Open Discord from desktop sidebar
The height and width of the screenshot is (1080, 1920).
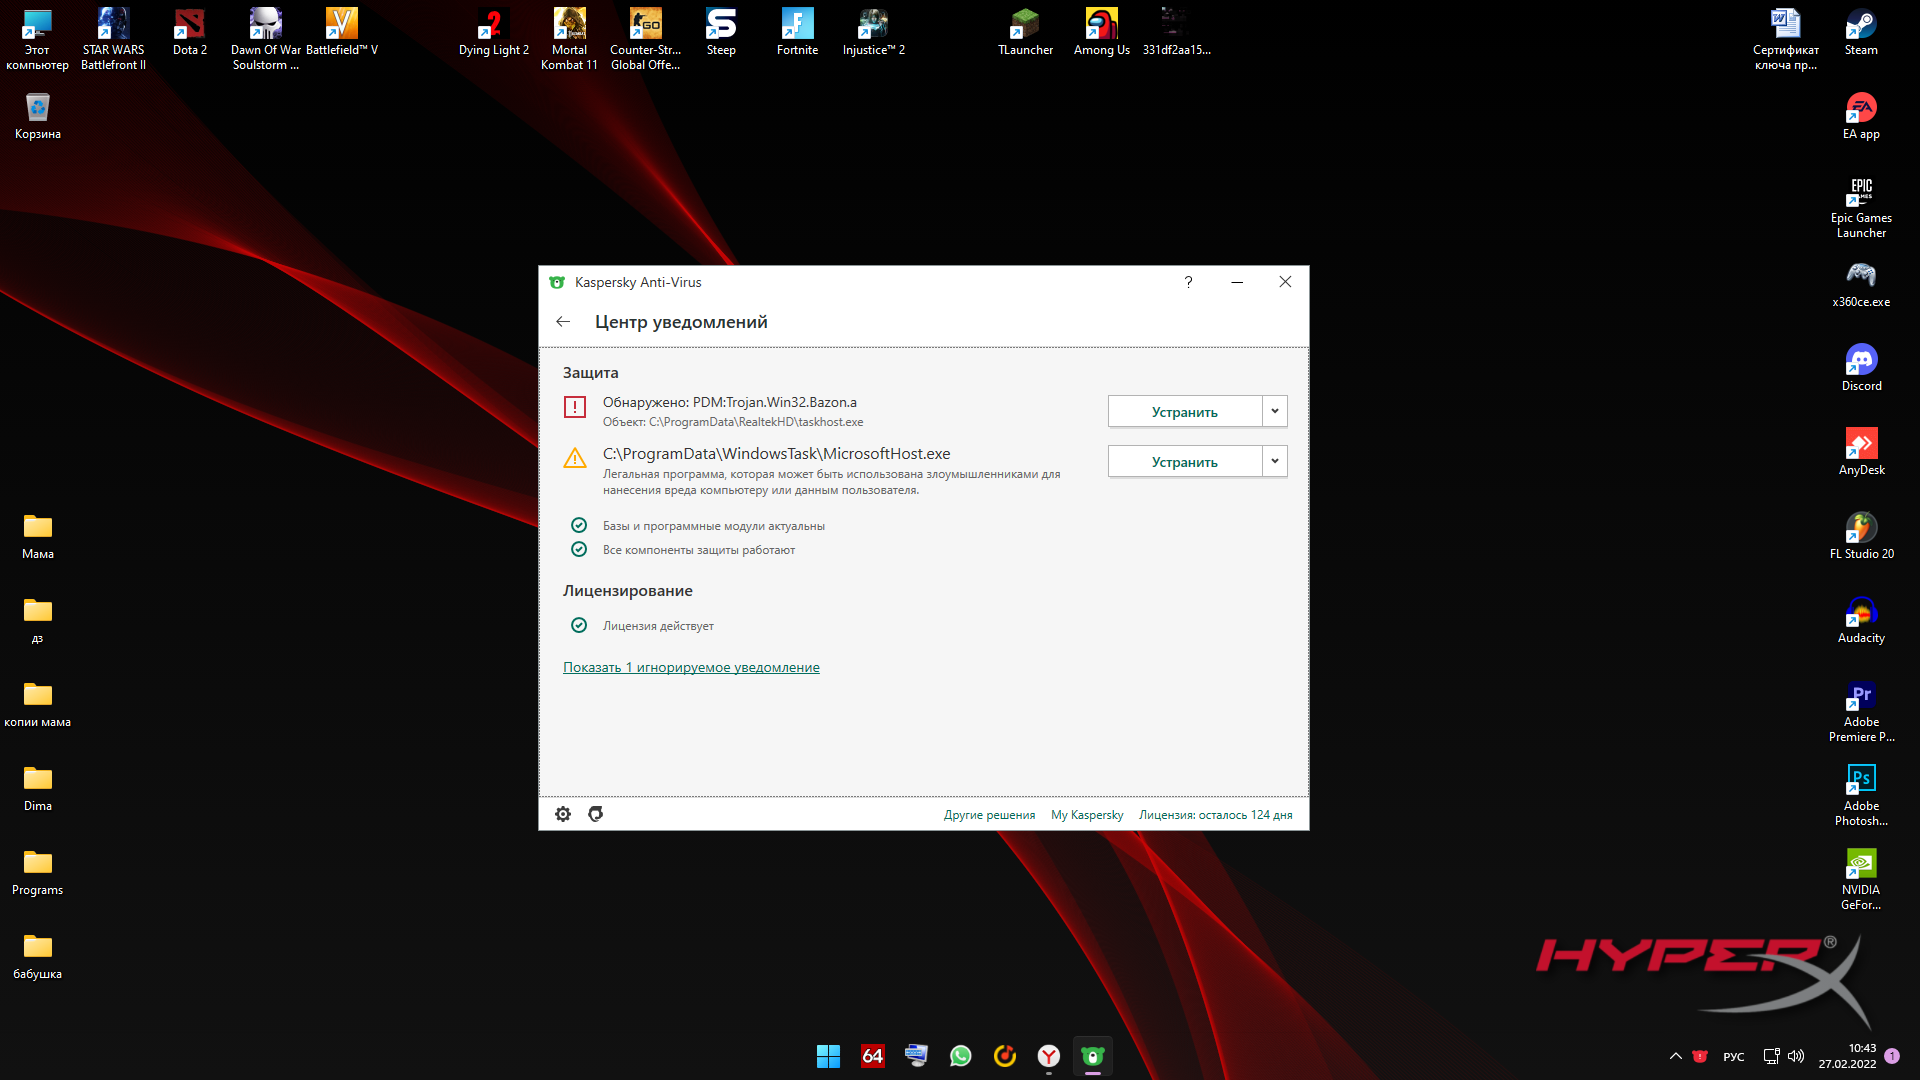click(x=1859, y=361)
